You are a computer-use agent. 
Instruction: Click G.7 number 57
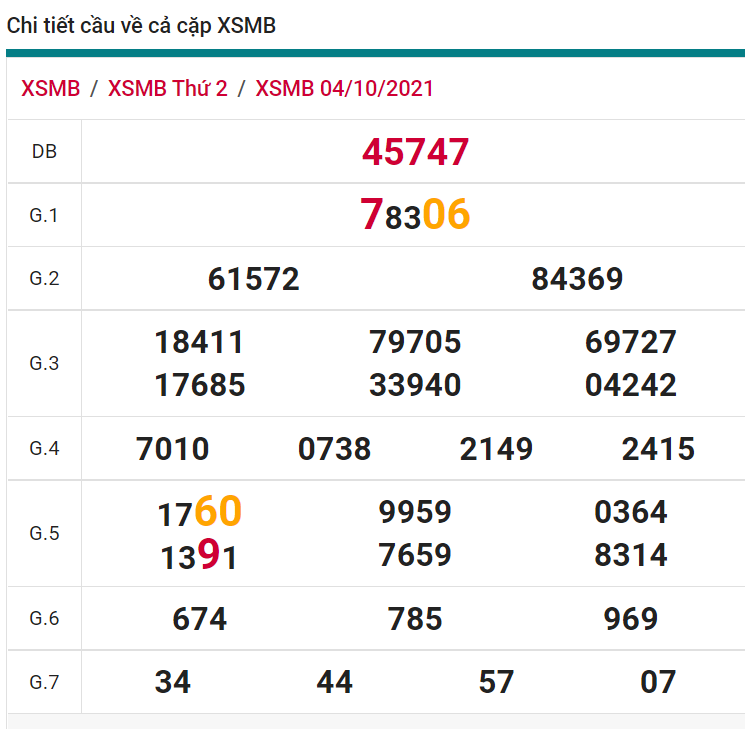tap(496, 682)
